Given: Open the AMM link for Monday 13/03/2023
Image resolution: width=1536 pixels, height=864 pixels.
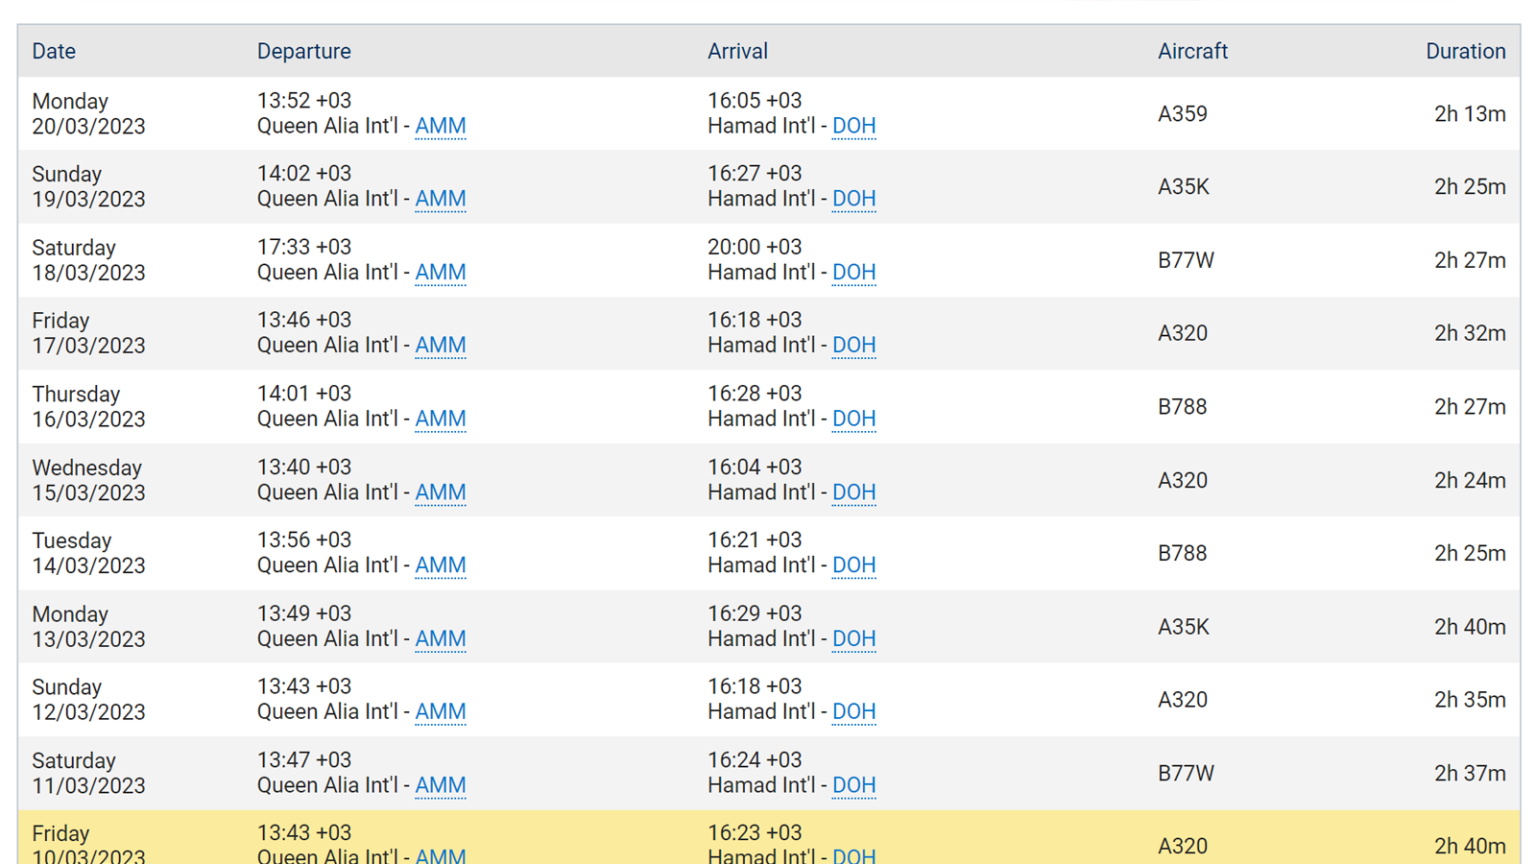Looking at the screenshot, I should click(440, 639).
